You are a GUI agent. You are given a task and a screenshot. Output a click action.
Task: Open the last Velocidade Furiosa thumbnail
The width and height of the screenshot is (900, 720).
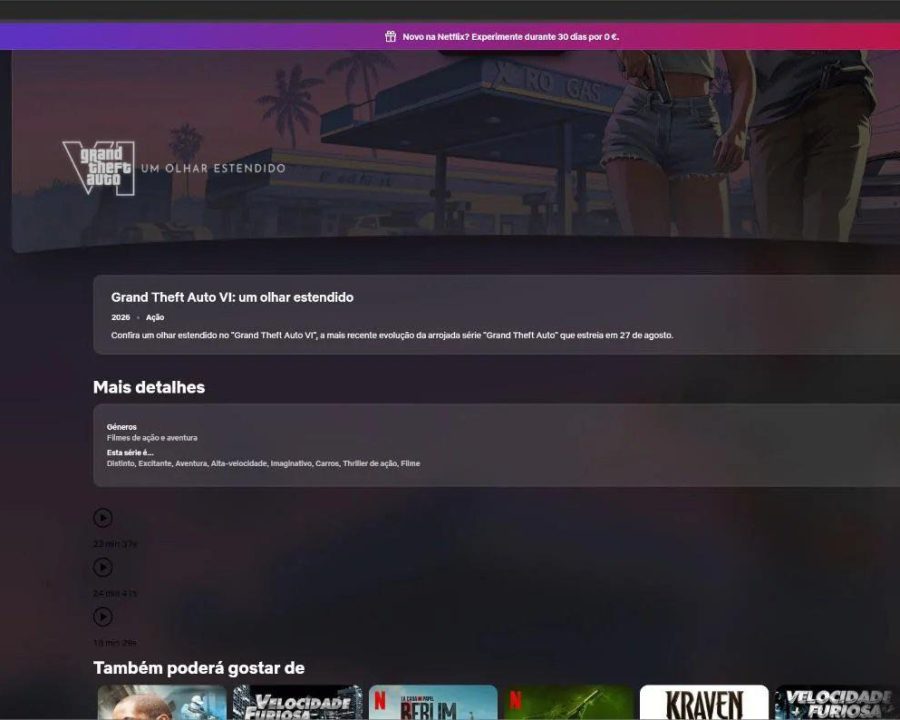pyautogui.click(x=837, y=702)
